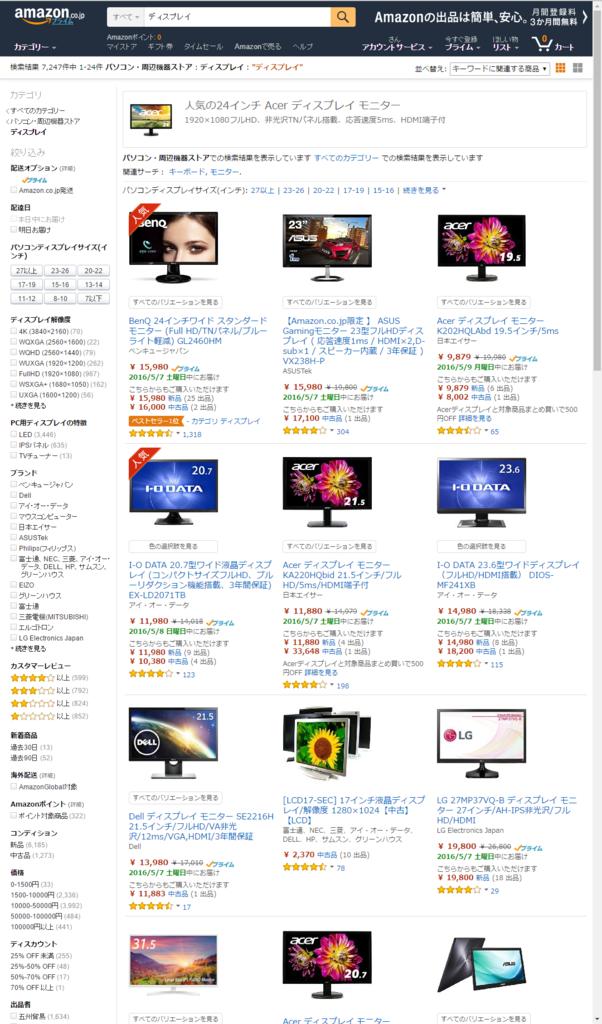Expand the カテゴリー navigation menu
This screenshot has height=1024, width=602.
(35, 47)
